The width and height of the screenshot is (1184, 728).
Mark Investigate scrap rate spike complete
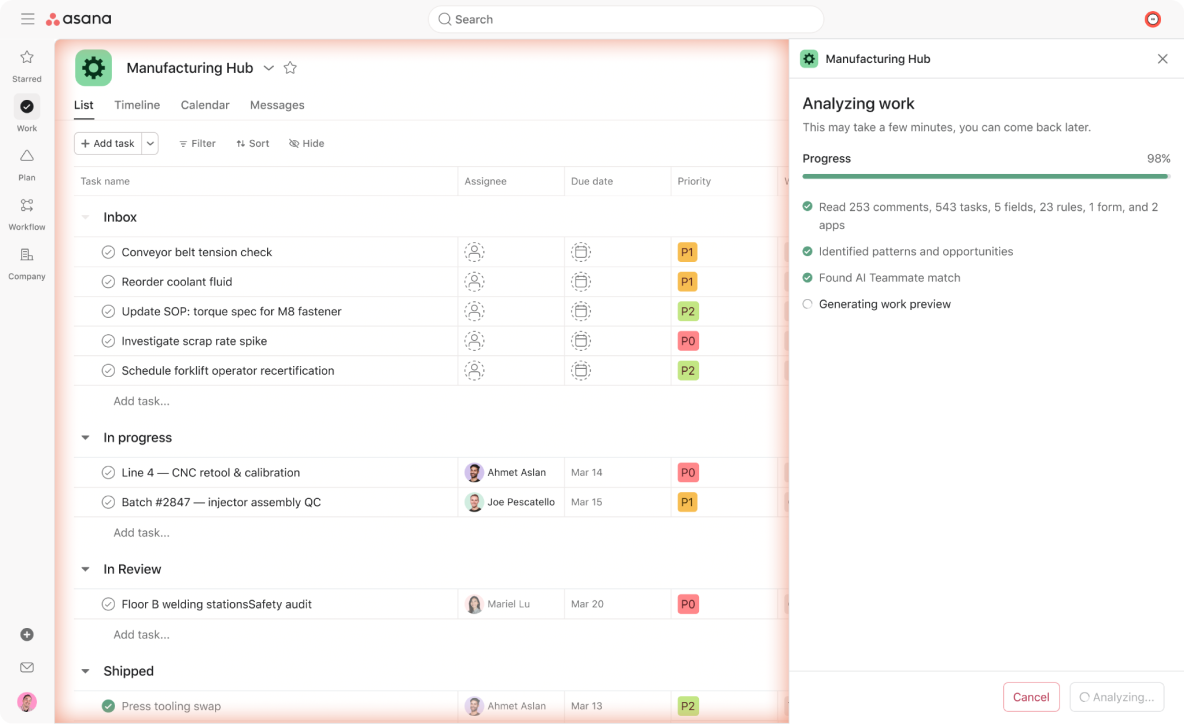(108, 341)
